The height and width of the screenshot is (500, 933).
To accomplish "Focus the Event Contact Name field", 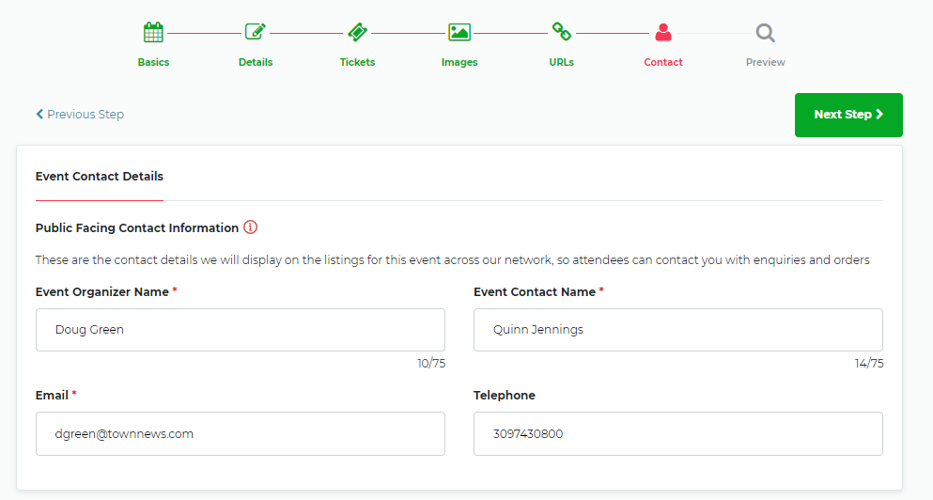I will (677, 329).
